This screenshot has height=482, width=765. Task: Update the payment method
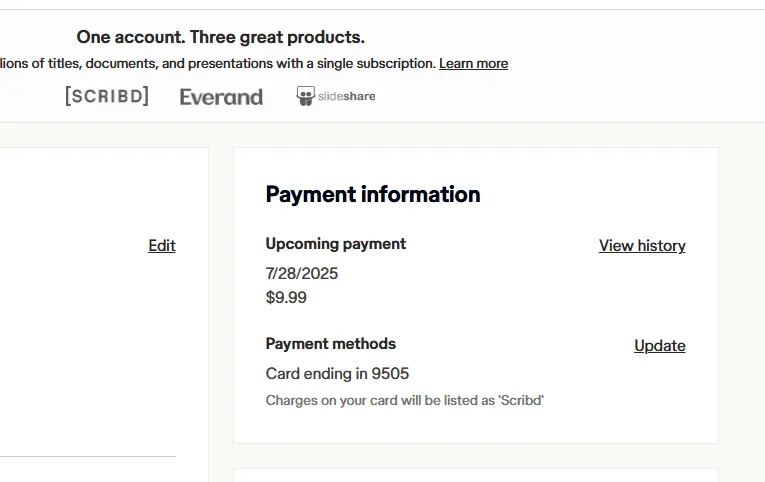tap(660, 345)
